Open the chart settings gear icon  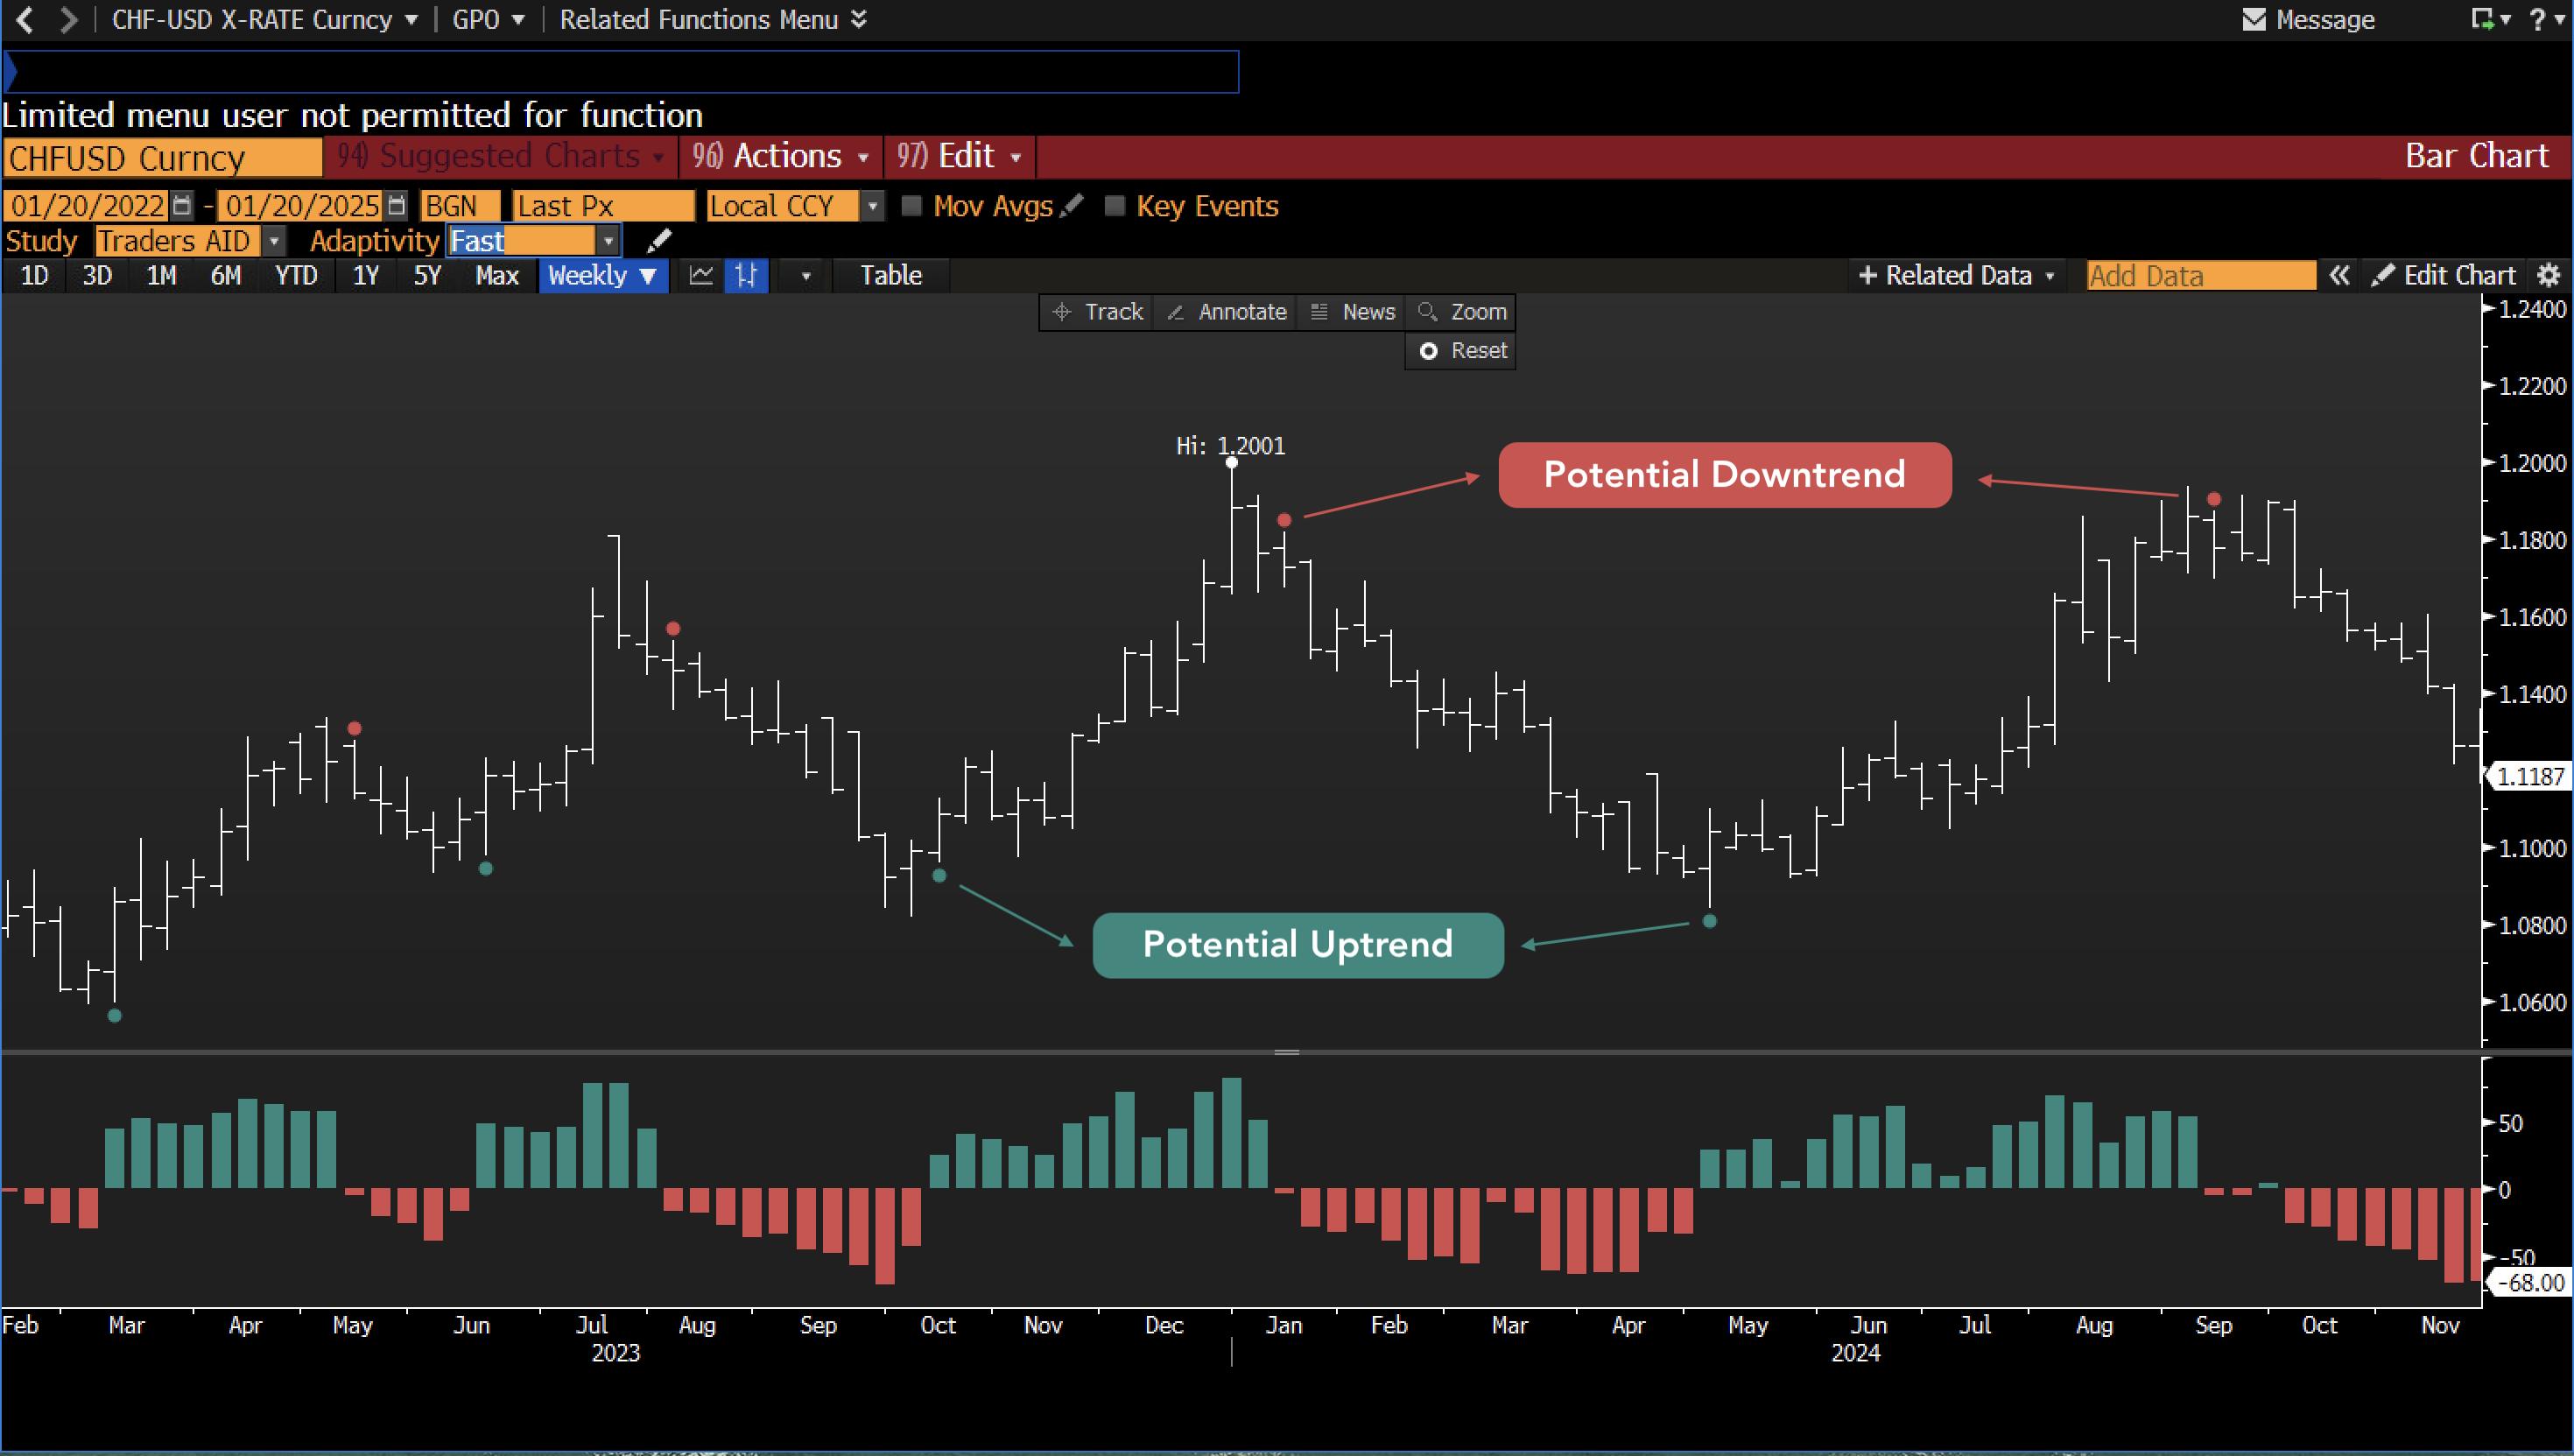(2548, 275)
